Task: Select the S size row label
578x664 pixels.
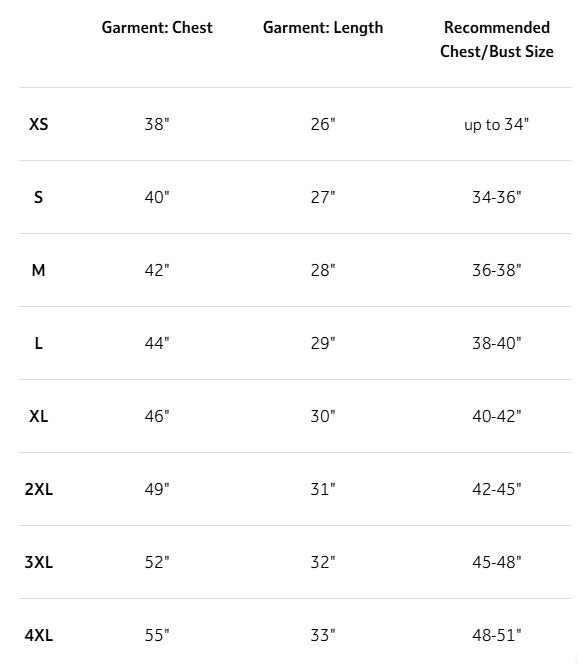Action: [x=39, y=197]
